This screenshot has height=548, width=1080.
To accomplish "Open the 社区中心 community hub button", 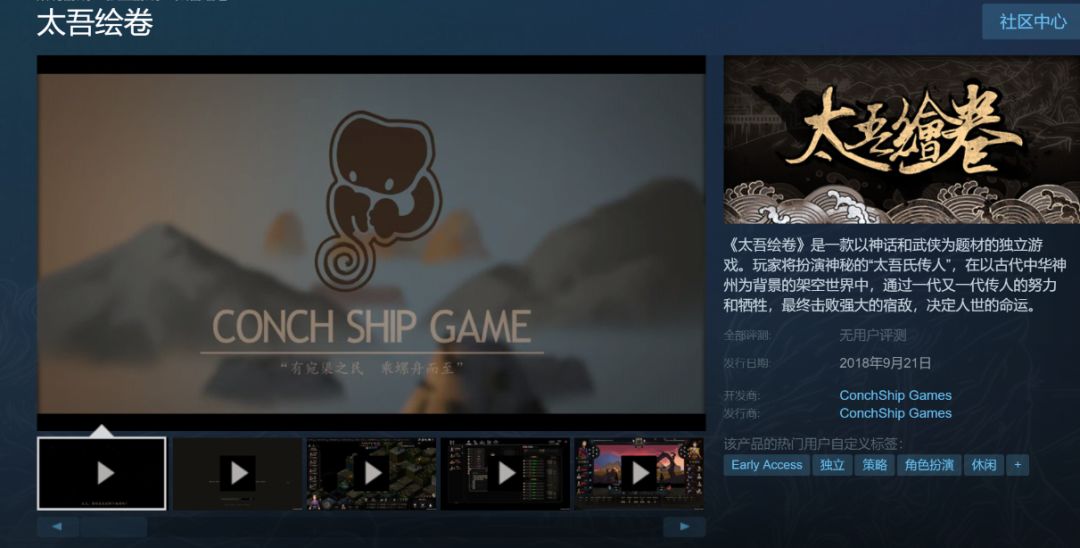I will tap(1032, 21).
